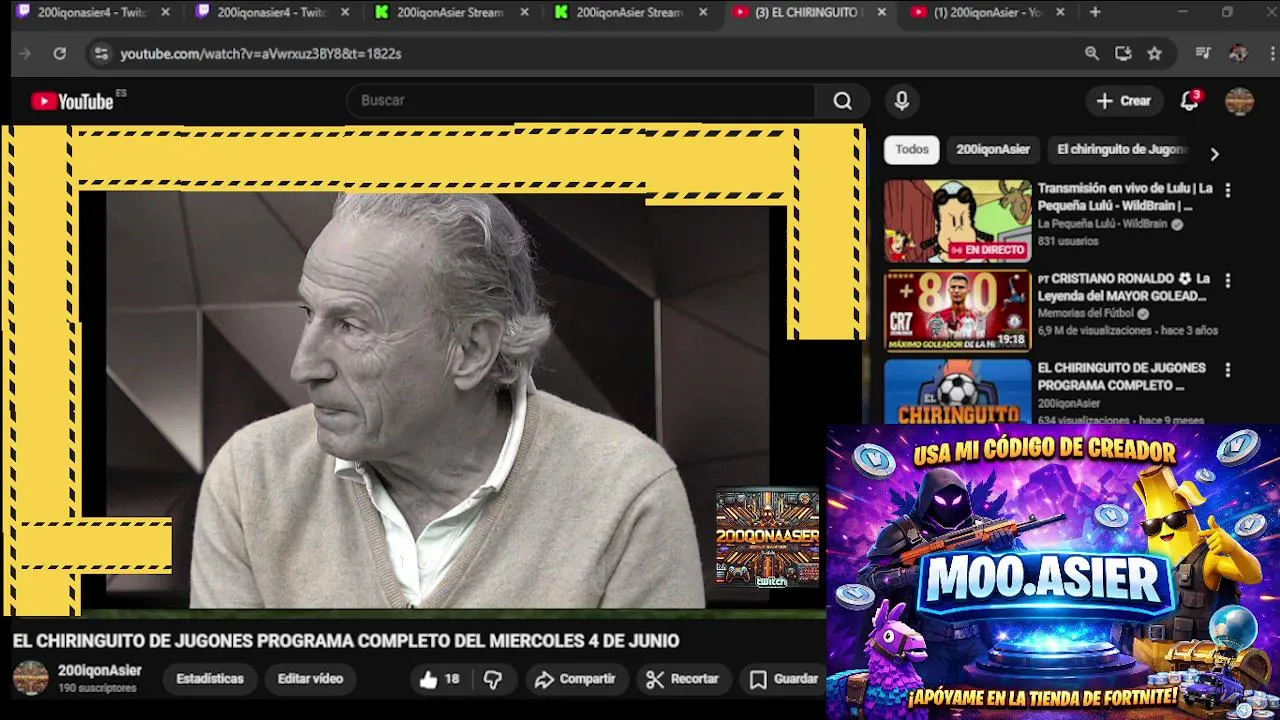This screenshot has width=1280, height=720.
Task: Open 'CRISTIANO RONALDO La Leyenda' video title
Action: point(1125,287)
